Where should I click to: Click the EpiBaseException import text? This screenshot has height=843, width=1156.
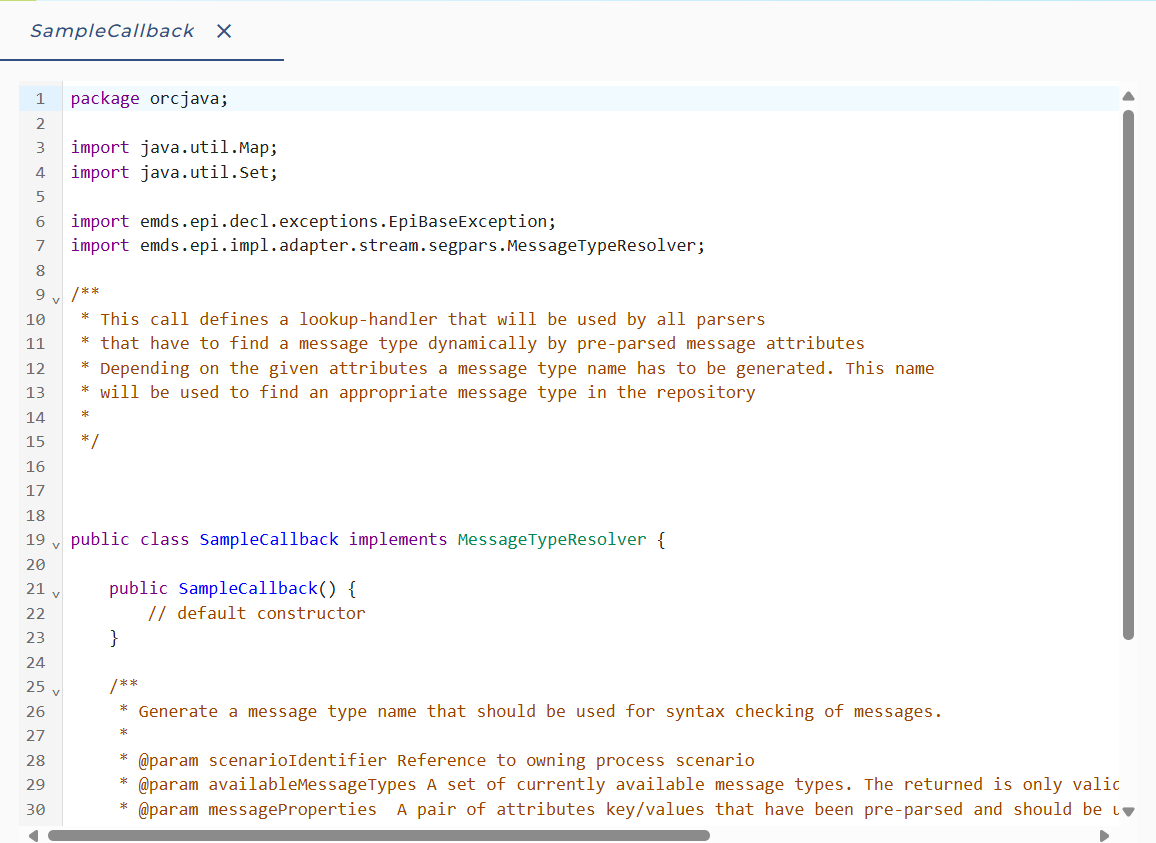313,221
